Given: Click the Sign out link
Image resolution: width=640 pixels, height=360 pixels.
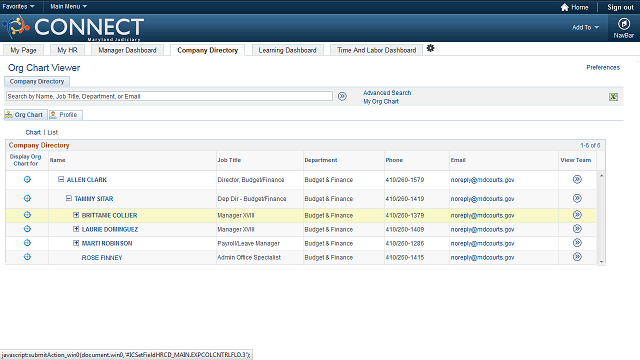Looking at the screenshot, I should 620,7.
